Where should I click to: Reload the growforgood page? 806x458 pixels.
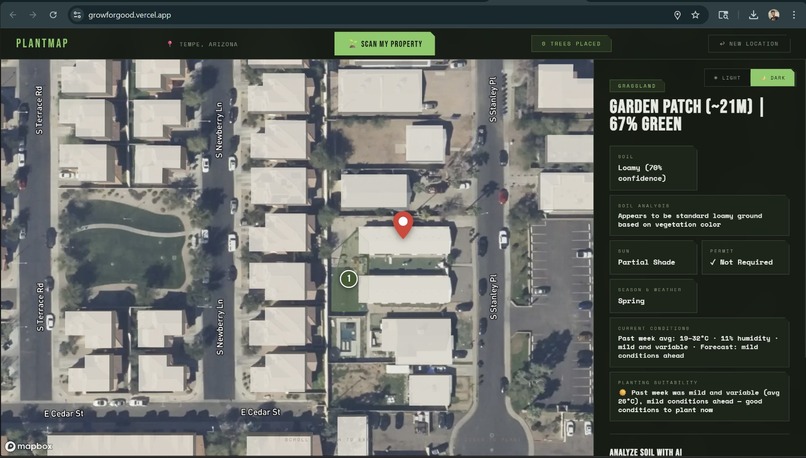pos(53,15)
